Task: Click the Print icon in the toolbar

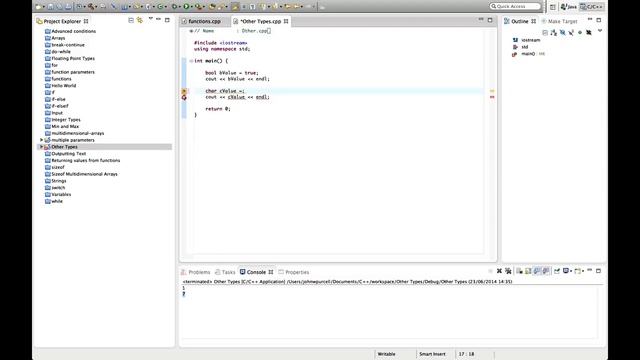Action: coord(68,7)
